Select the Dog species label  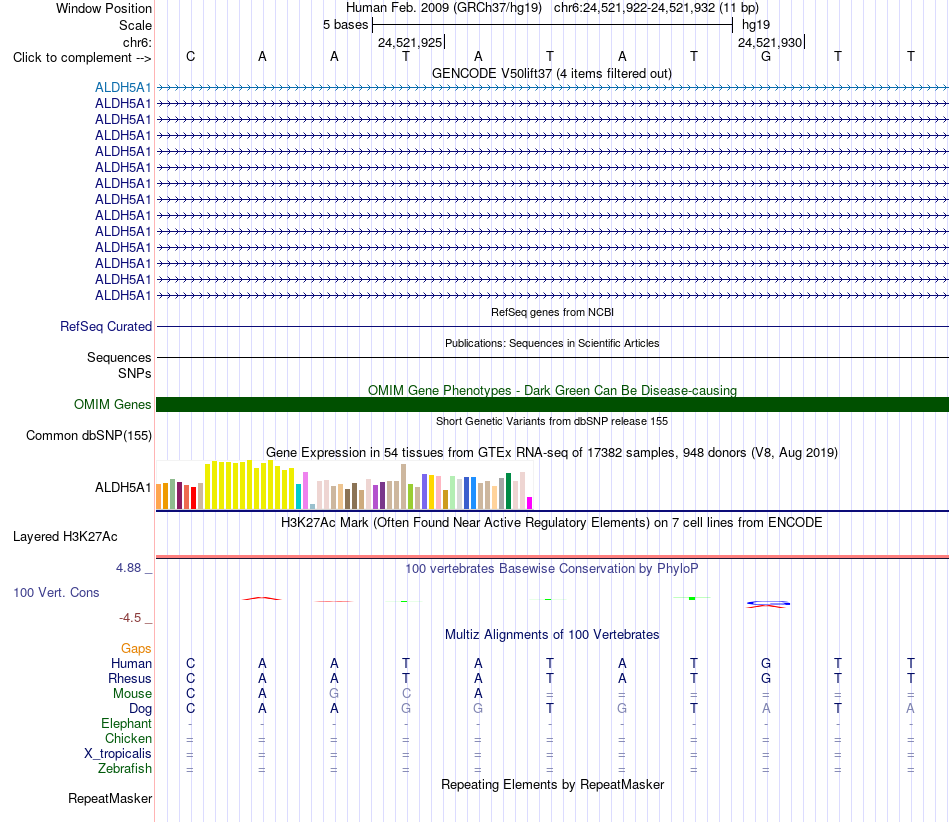click(x=140, y=709)
